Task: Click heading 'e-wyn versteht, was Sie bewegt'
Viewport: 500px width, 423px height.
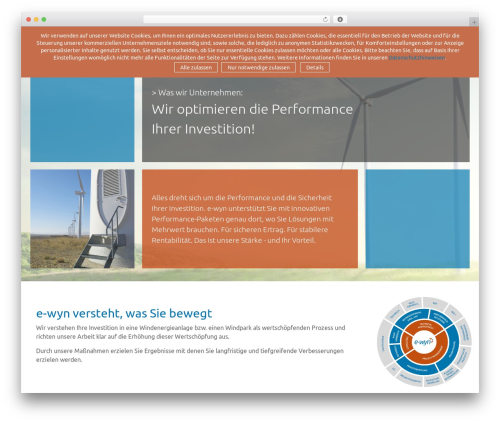Action: coord(124,313)
